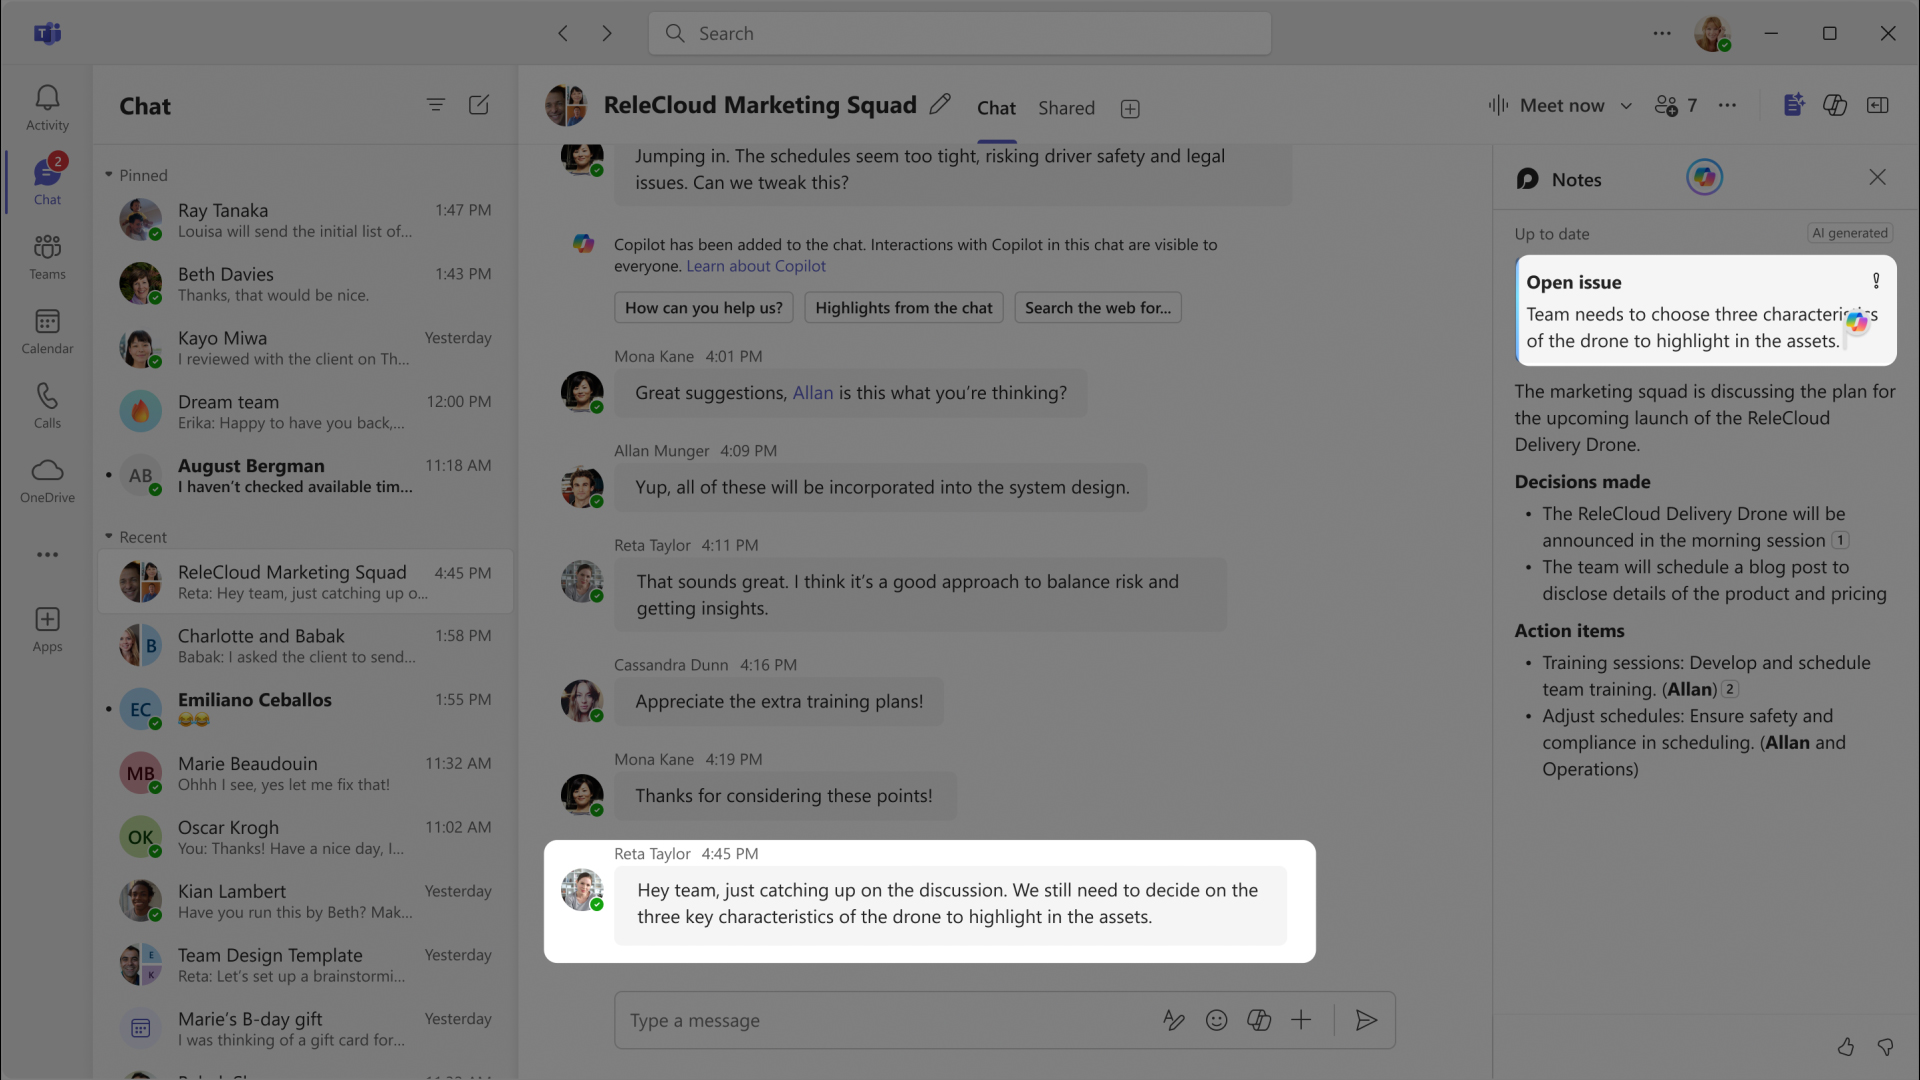Click the Allan mention in Mona's message
1920x1080 pixels.
813,393
